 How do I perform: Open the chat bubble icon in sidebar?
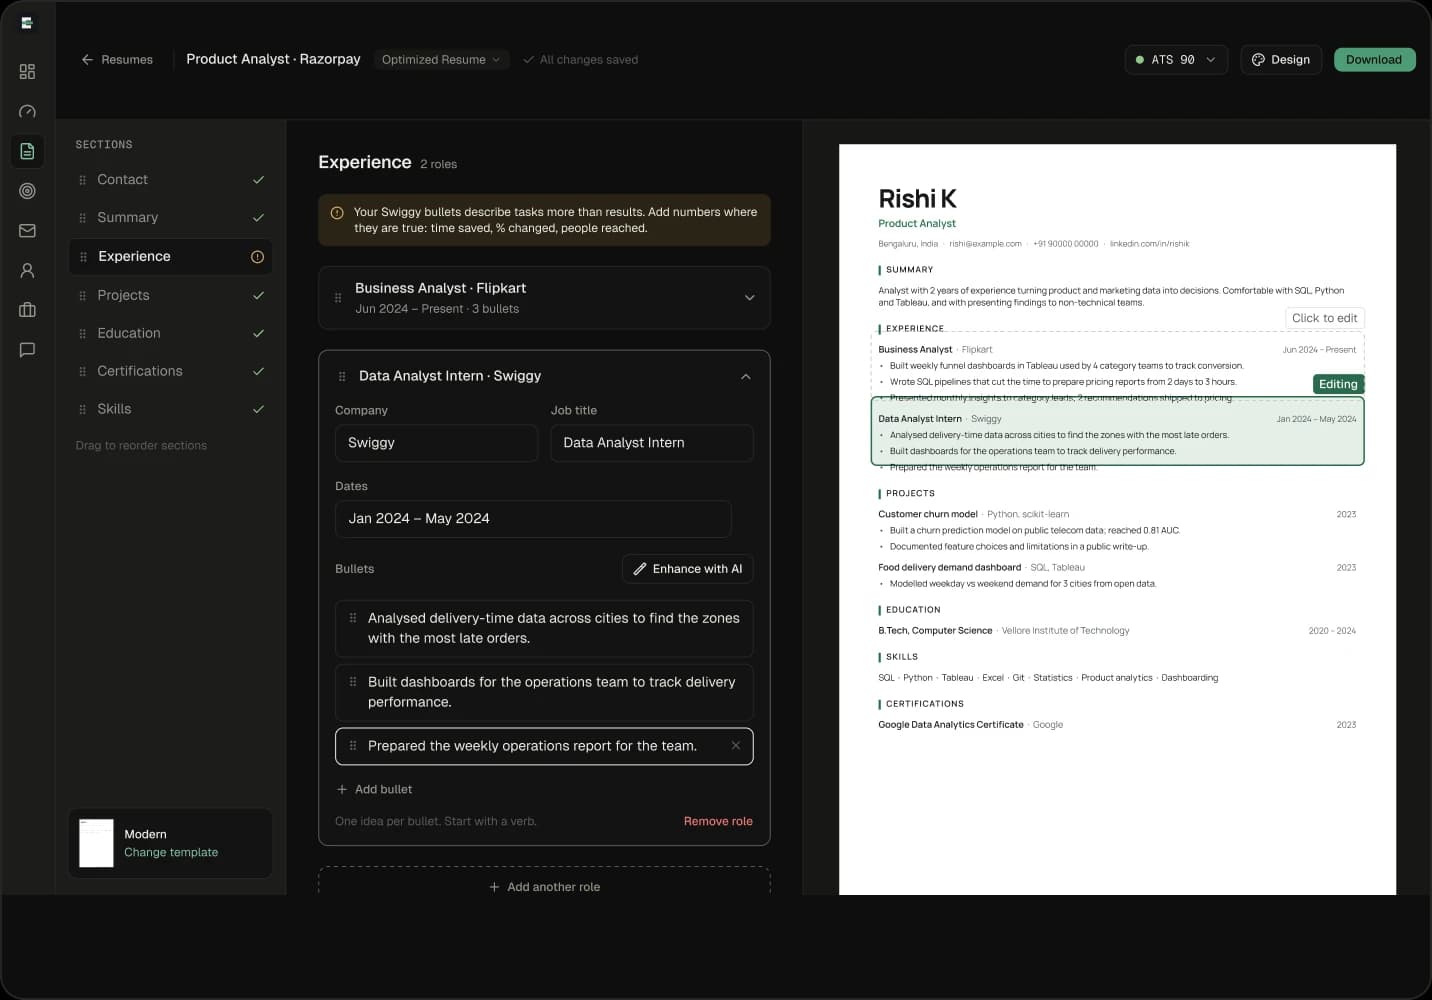point(27,350)
